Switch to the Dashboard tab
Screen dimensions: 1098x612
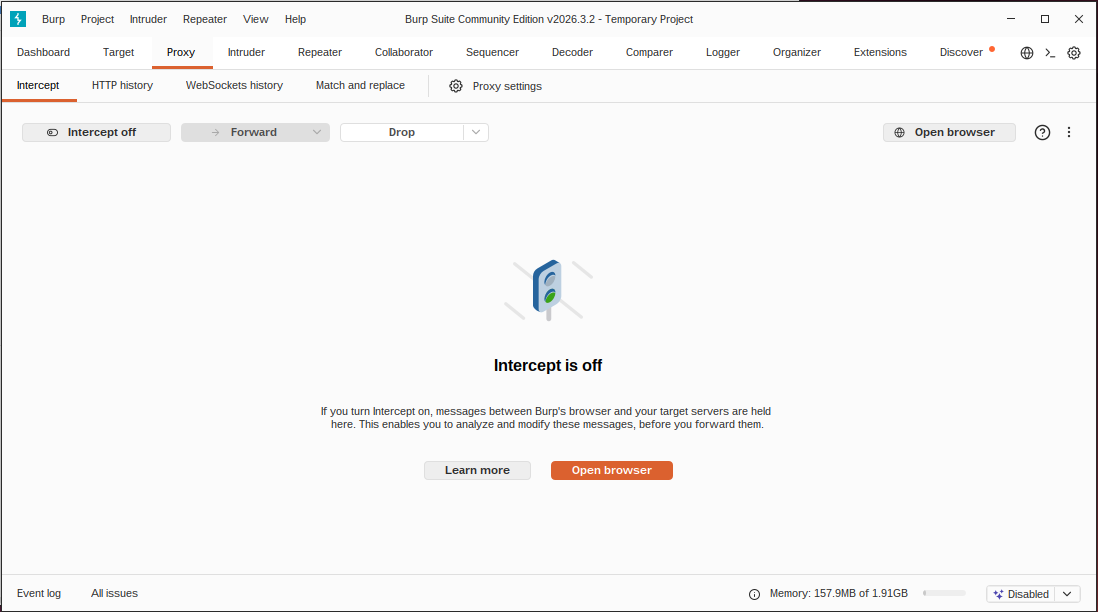[x=43, y=53]
